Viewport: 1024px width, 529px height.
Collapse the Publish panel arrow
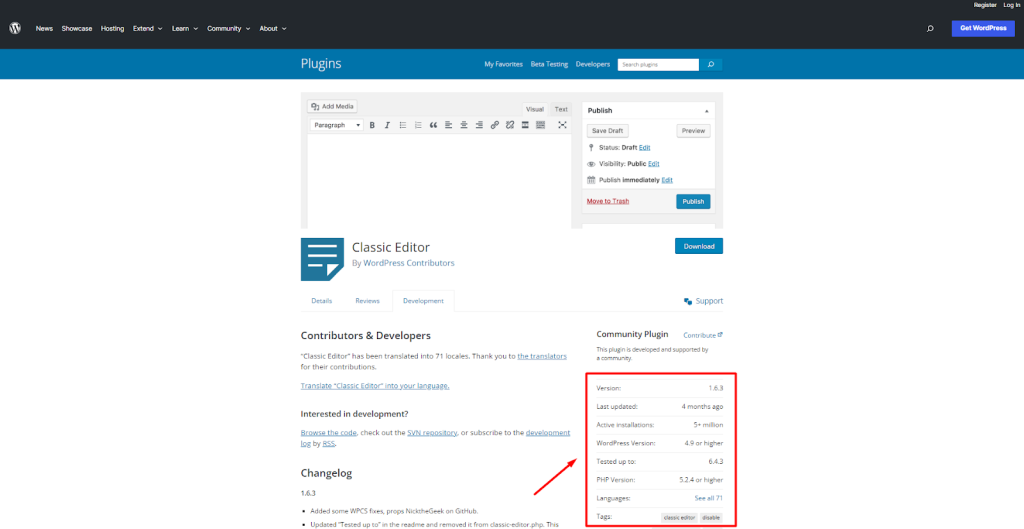707,111
